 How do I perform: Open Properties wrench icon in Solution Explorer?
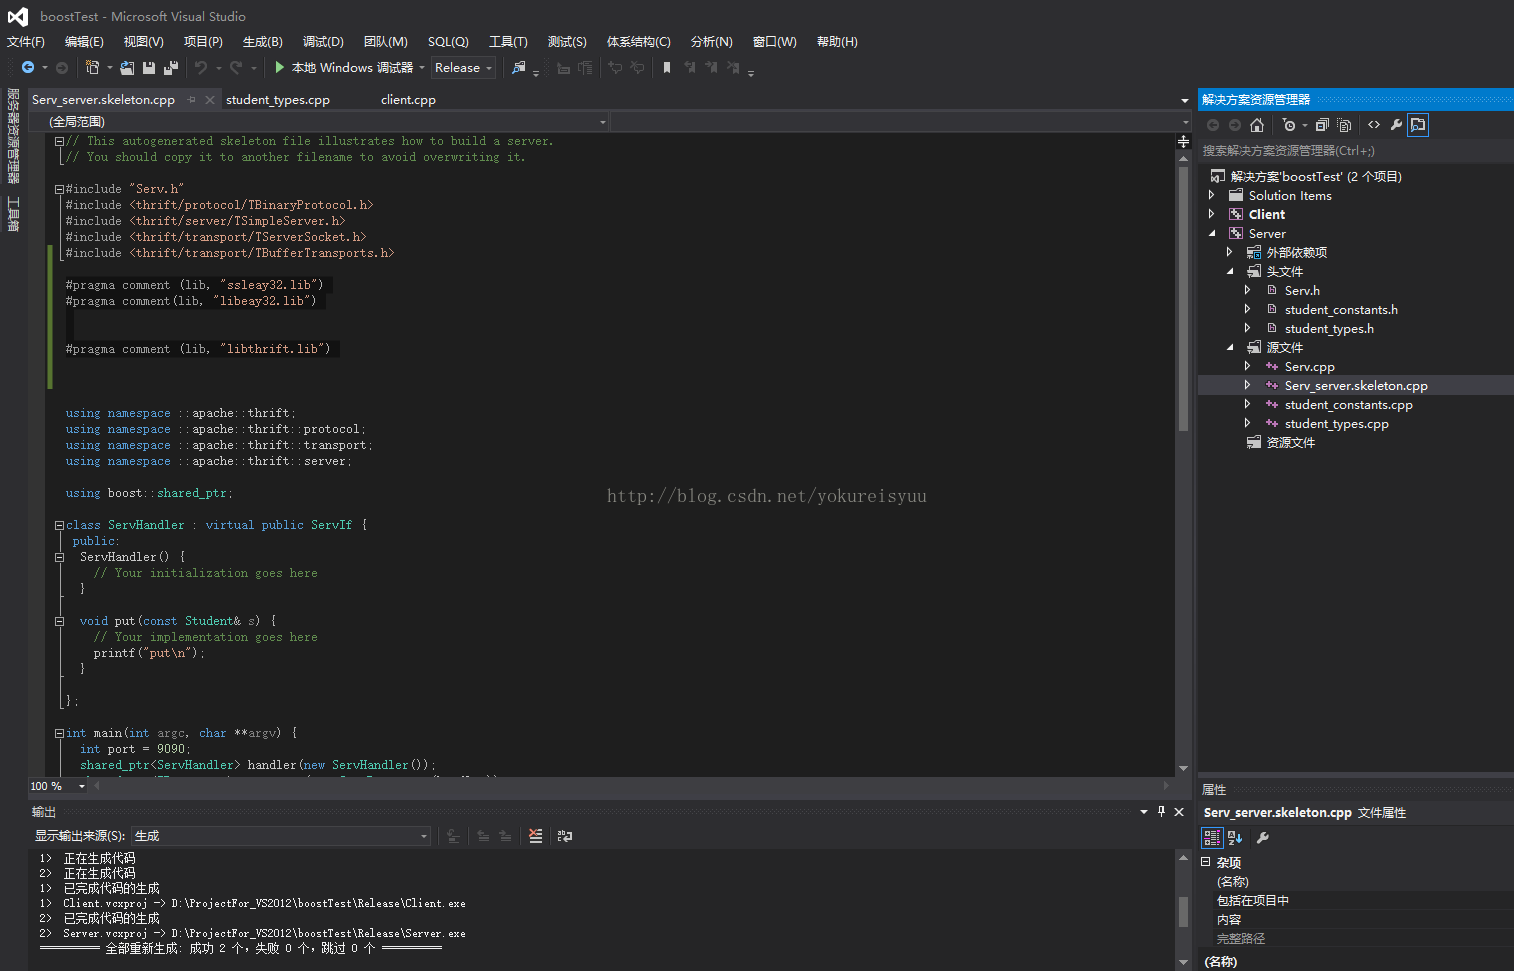pos(1396,125)
